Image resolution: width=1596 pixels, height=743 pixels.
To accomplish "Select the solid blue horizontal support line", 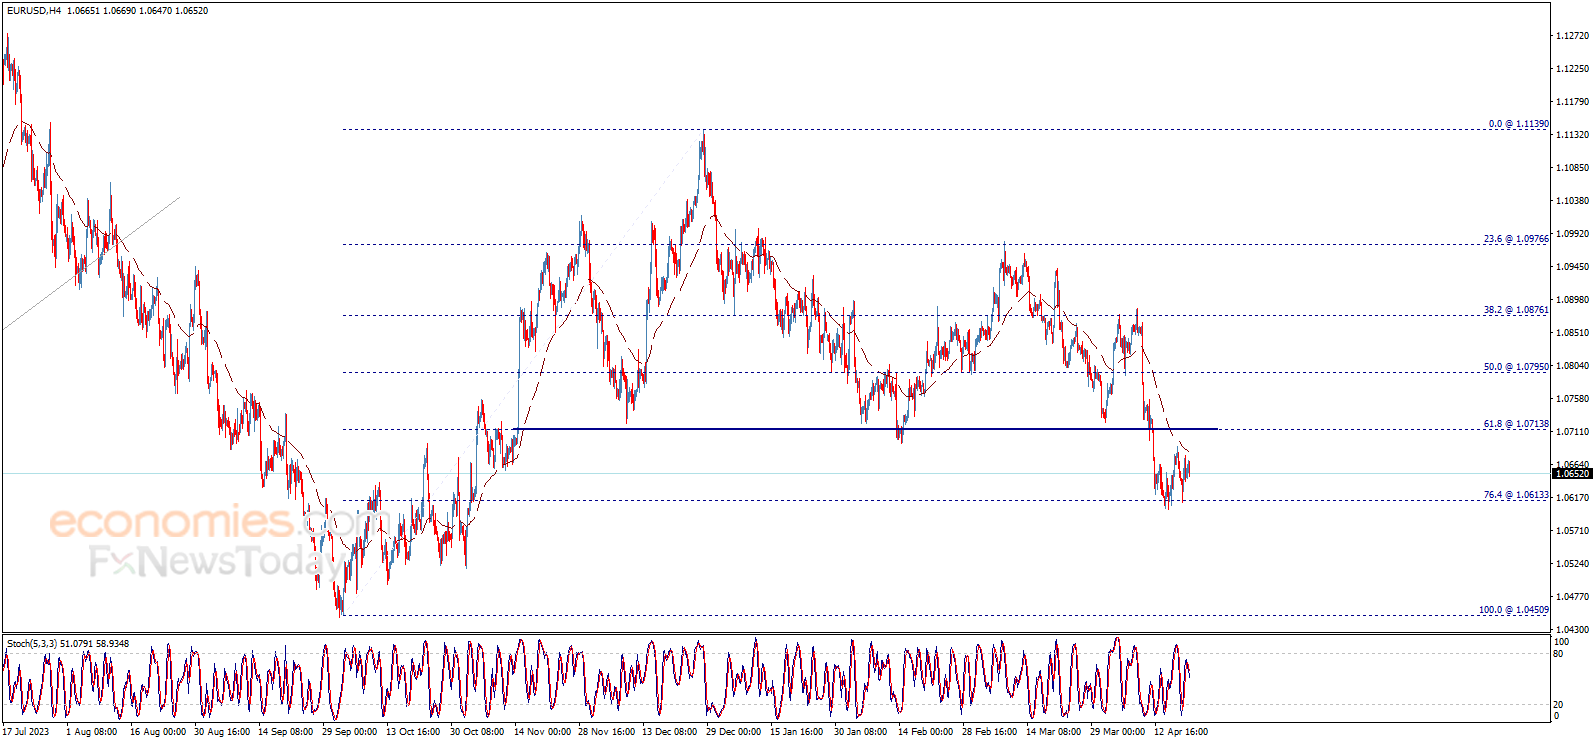I will [x=865, y=429].
